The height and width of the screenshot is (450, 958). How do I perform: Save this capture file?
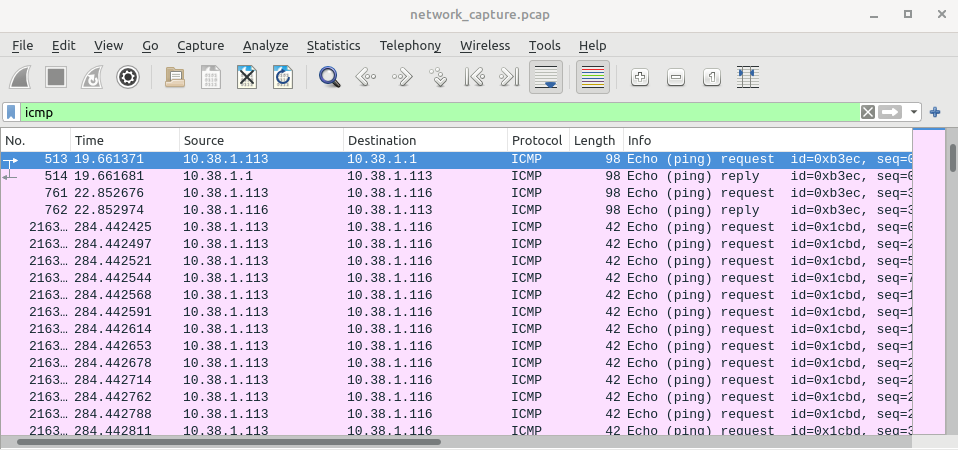(211, 78)
